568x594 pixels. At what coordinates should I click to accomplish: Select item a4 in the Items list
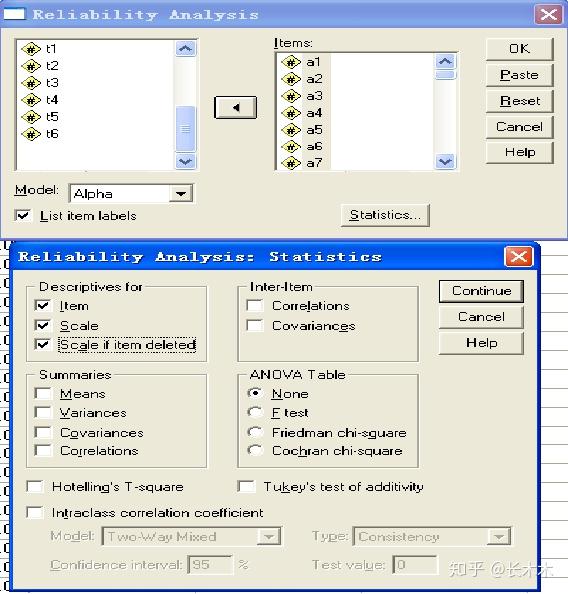pyautogui.click(x=302, y=113)
